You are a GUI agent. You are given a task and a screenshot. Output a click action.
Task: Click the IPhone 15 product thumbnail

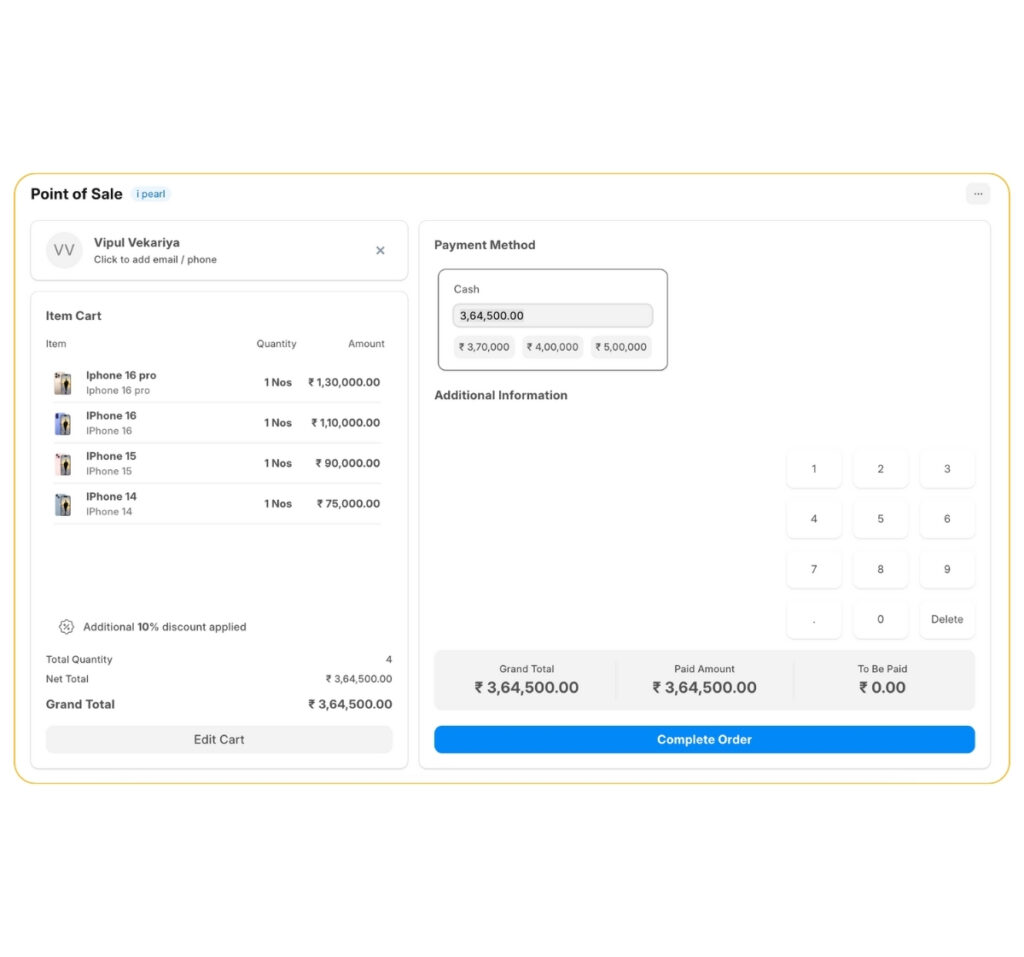pos(61,463)
